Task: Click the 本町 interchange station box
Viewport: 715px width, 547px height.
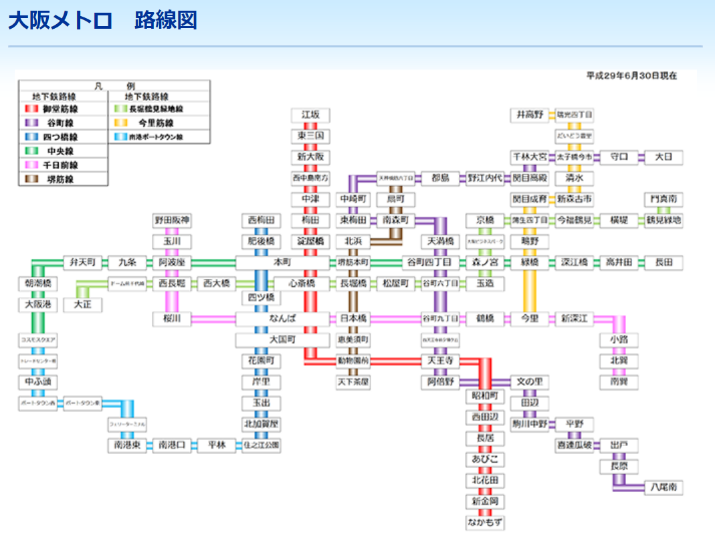Action: point(282,263)
